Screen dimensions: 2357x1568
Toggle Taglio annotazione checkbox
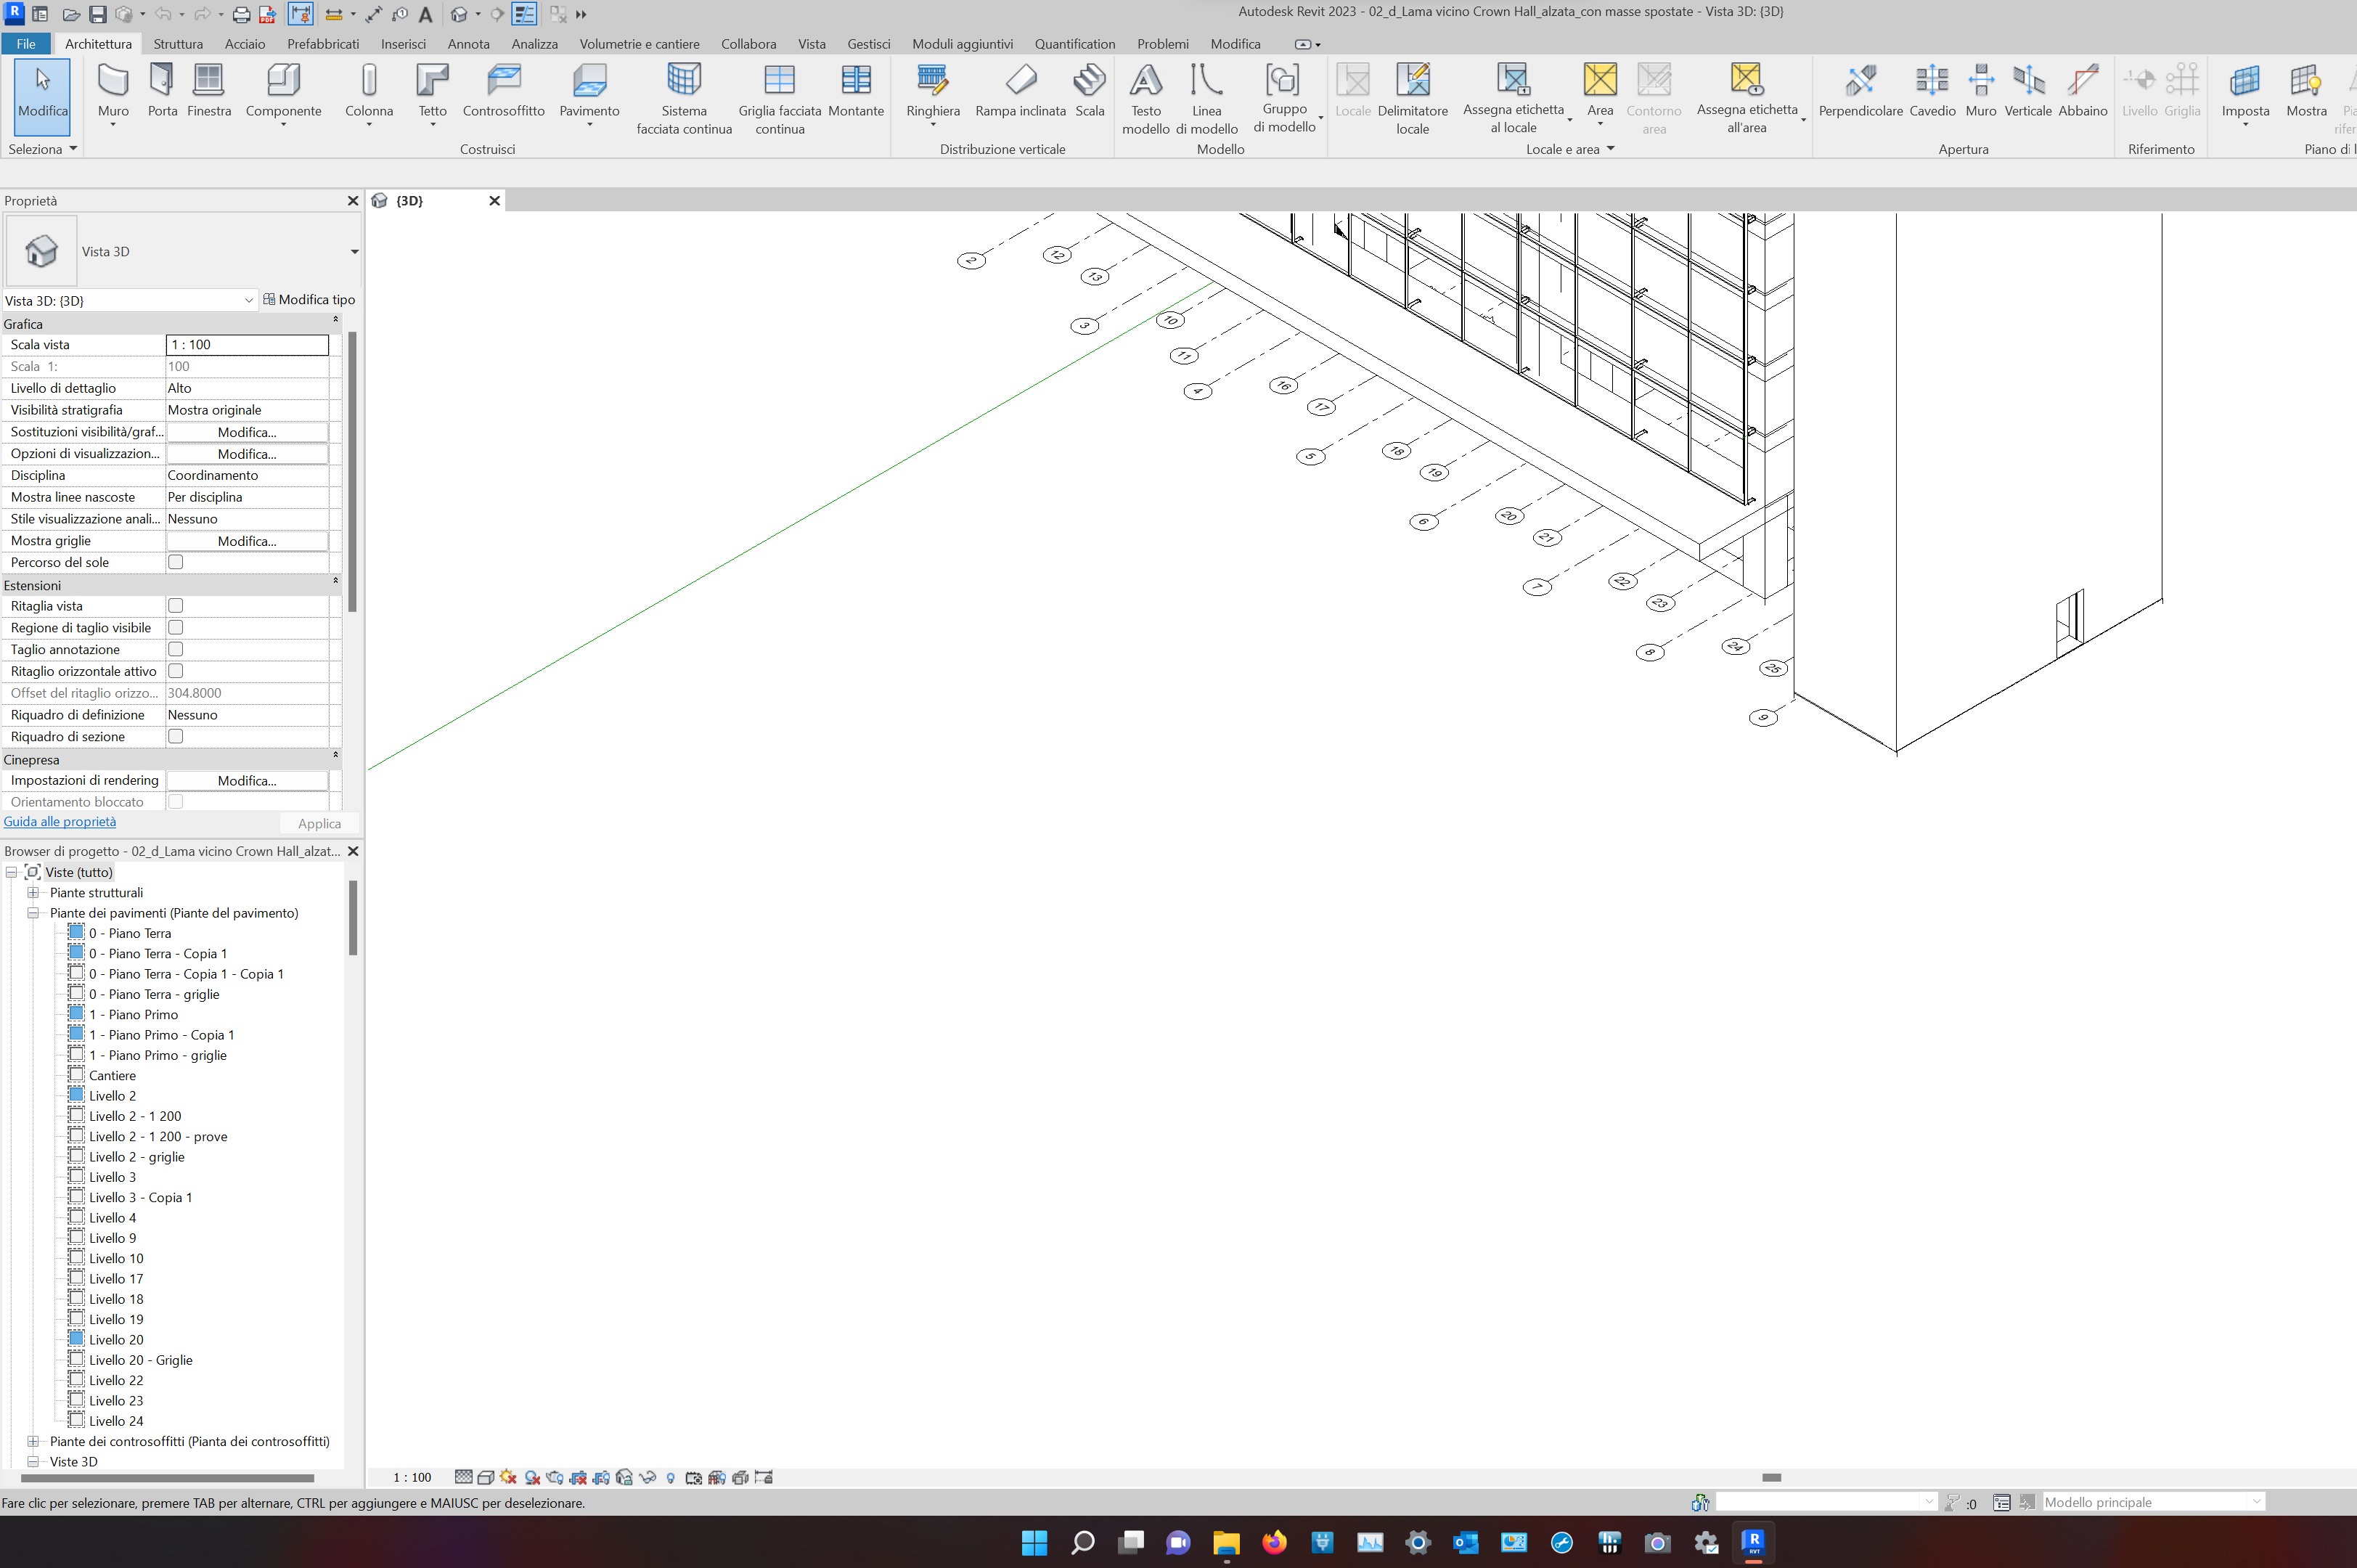click(176, 649)
